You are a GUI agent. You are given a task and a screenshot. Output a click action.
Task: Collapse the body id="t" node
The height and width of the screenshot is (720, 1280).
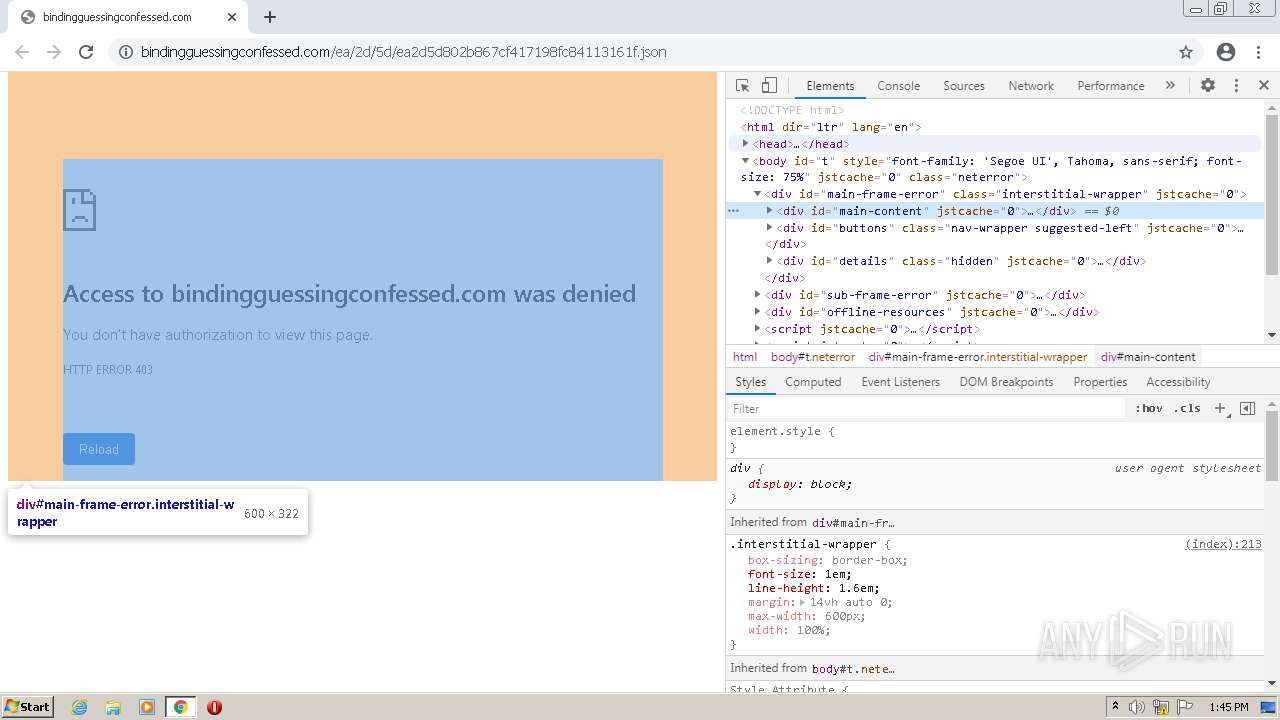746,161
